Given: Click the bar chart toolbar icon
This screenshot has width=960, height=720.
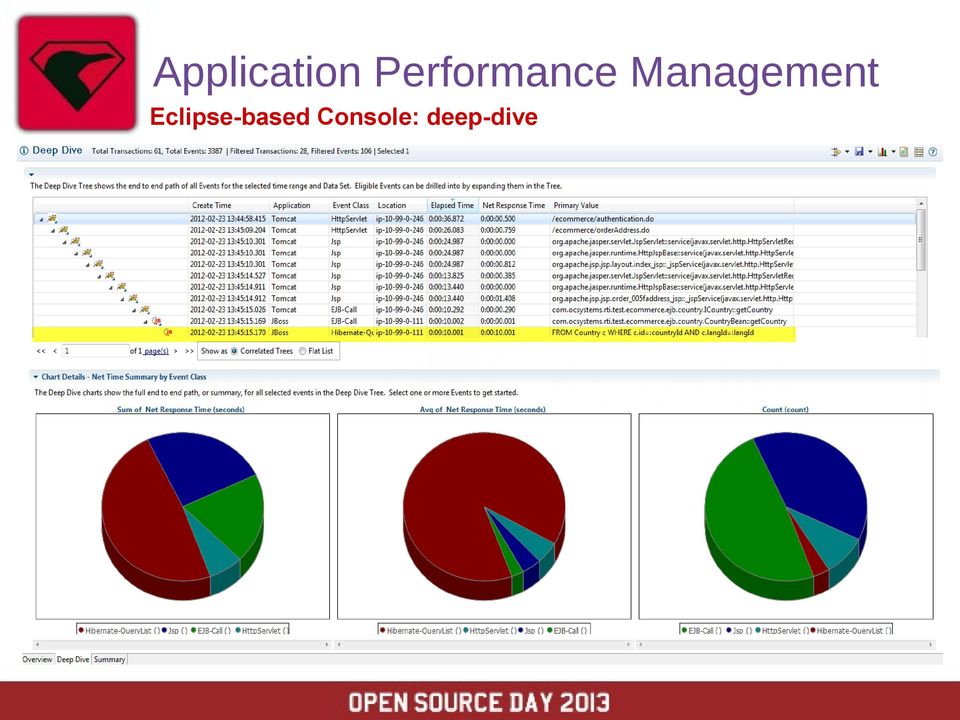Looking at the screenshot, I should (882, 152).
